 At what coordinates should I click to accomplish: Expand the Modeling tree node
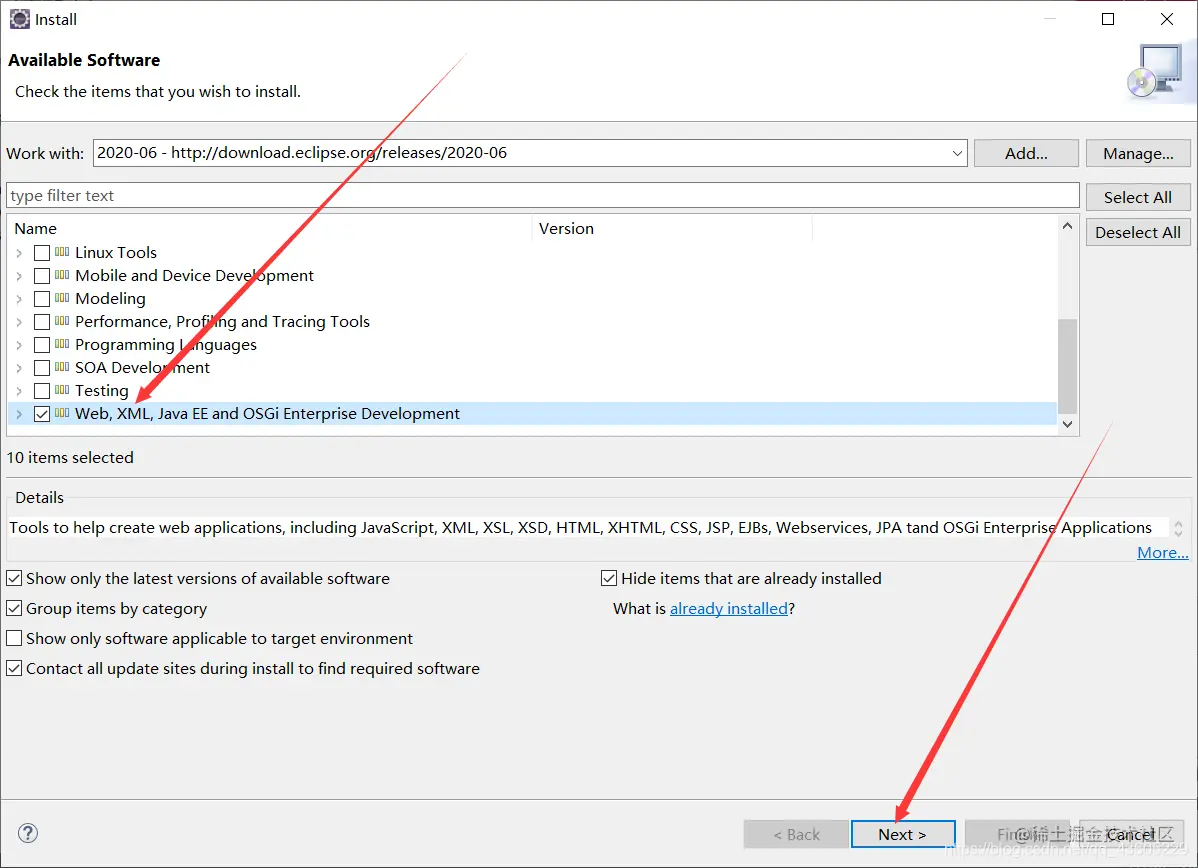(x=19, y=299)
